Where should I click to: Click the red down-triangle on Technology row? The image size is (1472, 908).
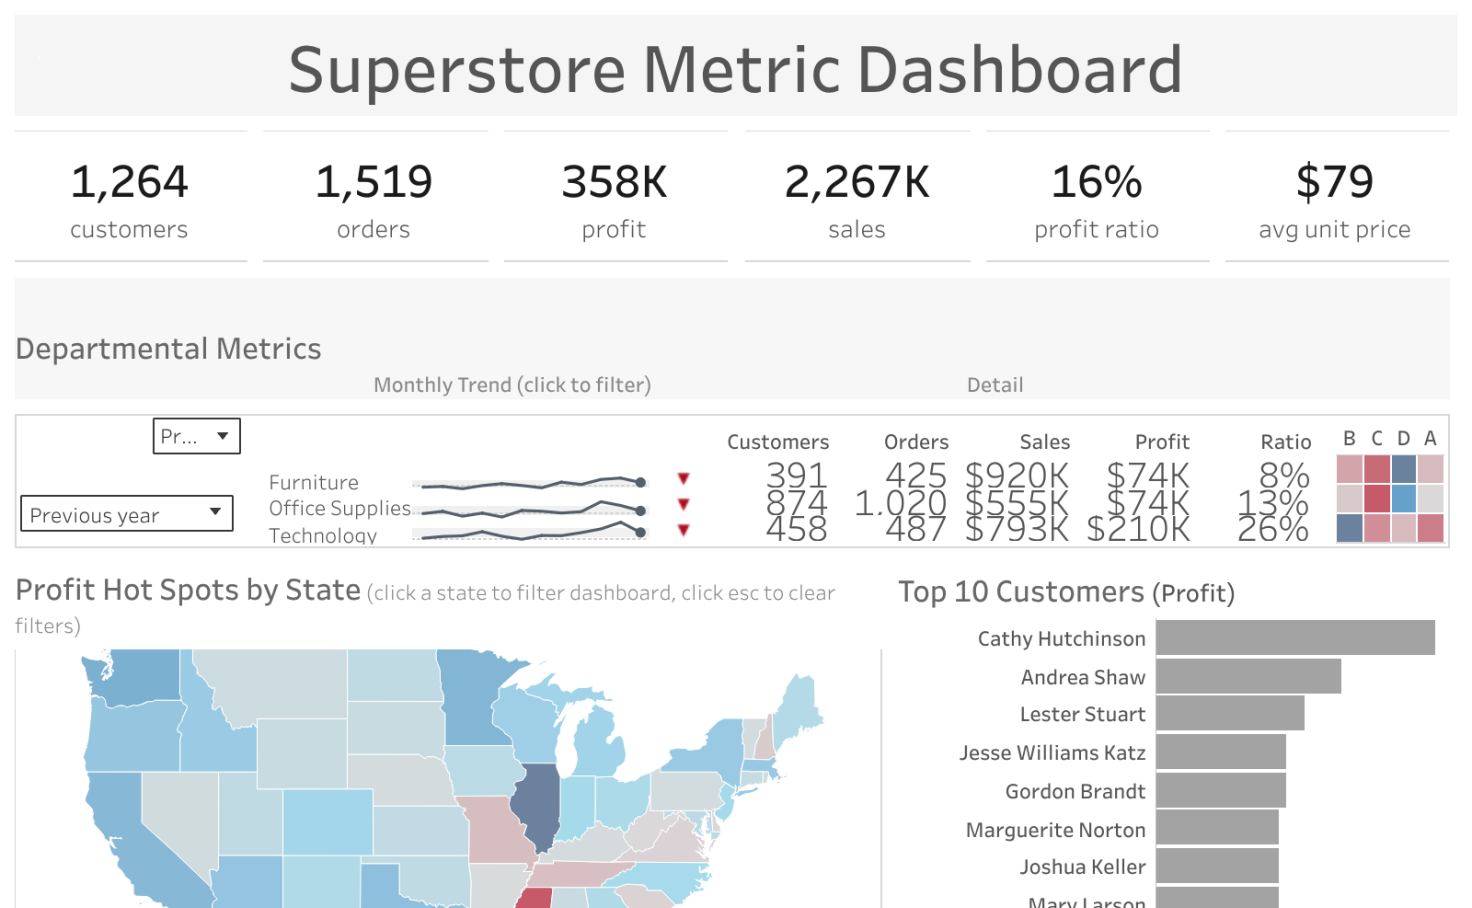(683, 530)
